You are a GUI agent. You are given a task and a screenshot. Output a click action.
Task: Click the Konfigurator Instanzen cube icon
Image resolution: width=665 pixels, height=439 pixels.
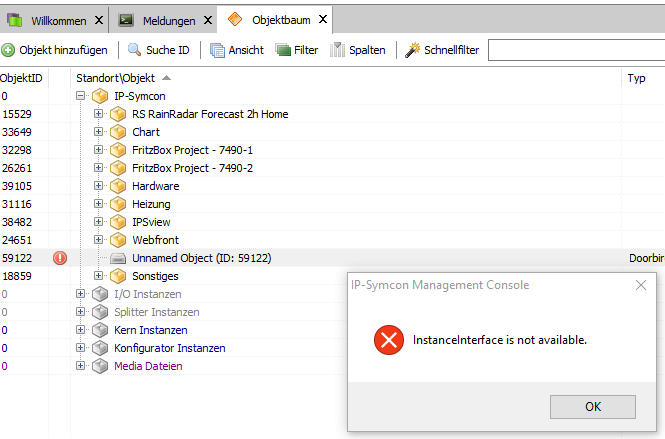pos(100,348)
